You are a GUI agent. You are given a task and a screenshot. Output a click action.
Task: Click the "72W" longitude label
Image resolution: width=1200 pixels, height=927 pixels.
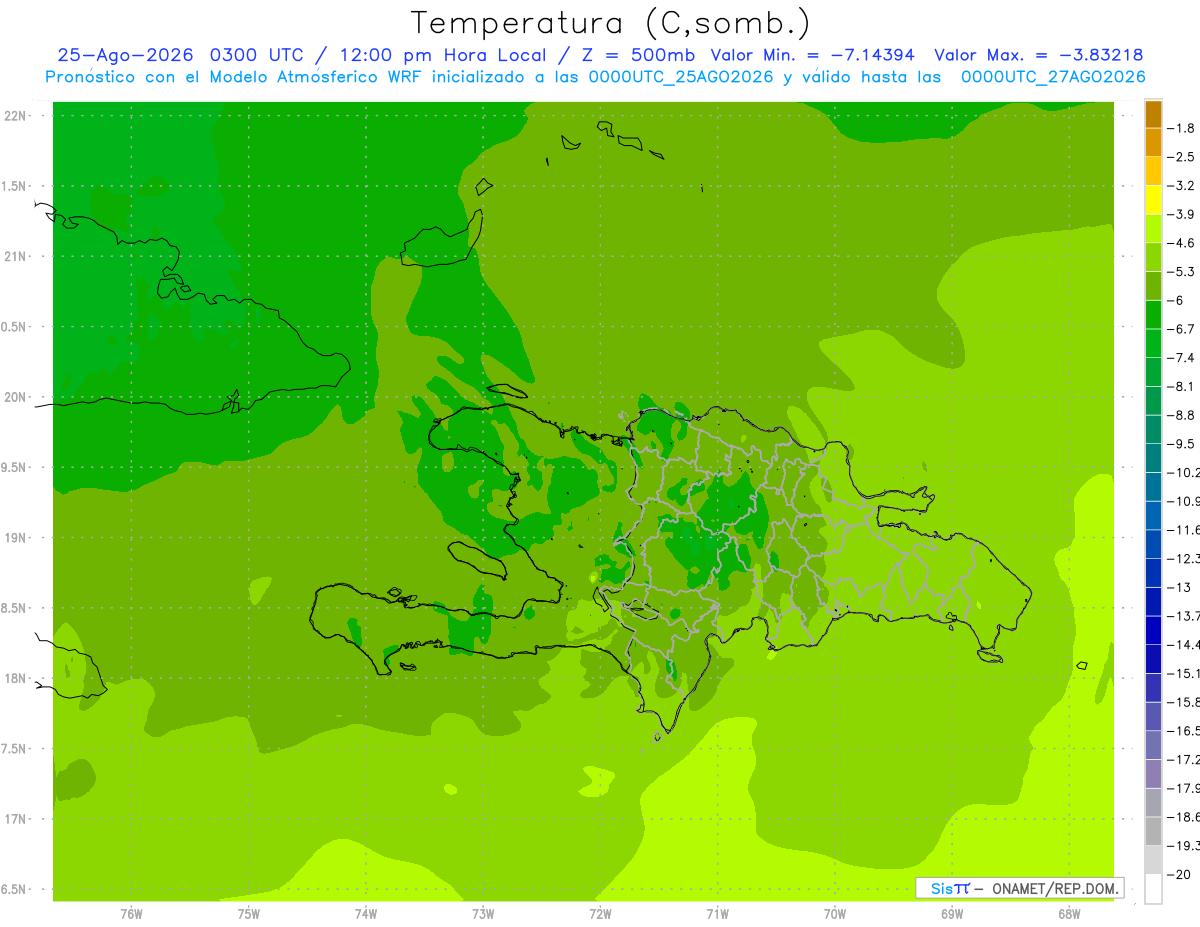coord(600,914)
